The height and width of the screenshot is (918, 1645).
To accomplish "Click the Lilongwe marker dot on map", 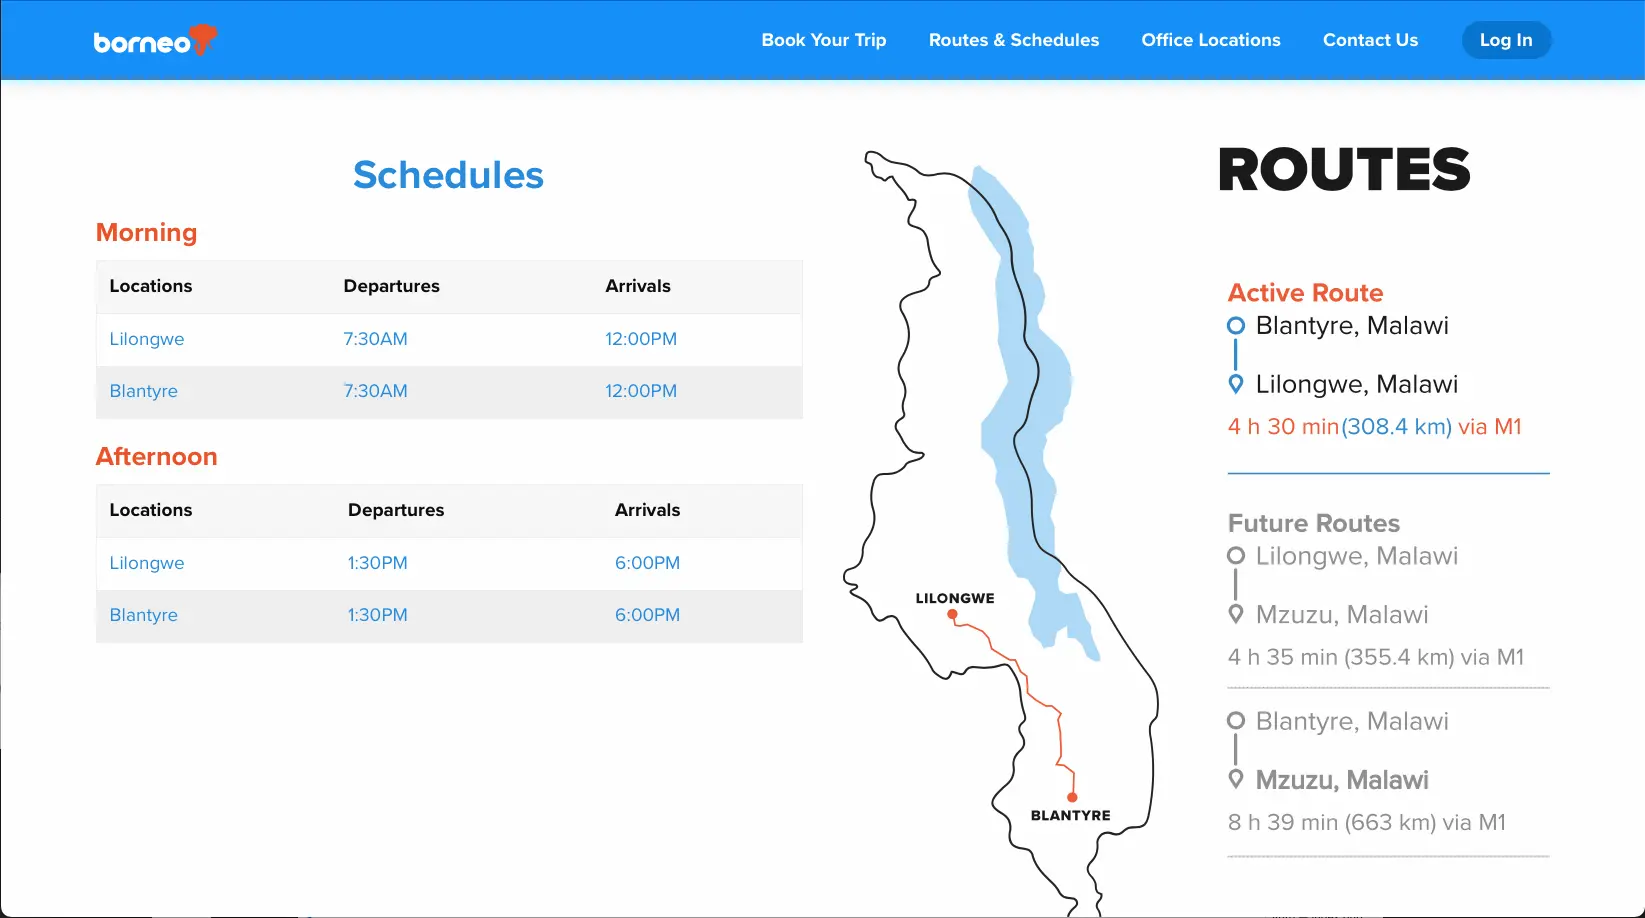I will 952,615.
